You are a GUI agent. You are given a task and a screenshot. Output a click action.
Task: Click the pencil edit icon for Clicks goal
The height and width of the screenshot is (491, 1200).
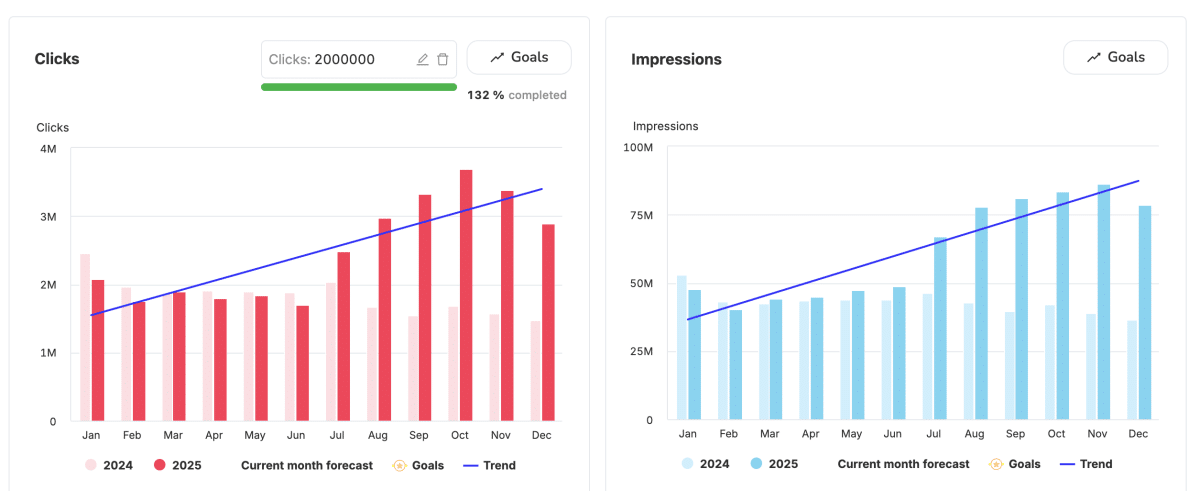pyautogui.click(x=422, y=59)
